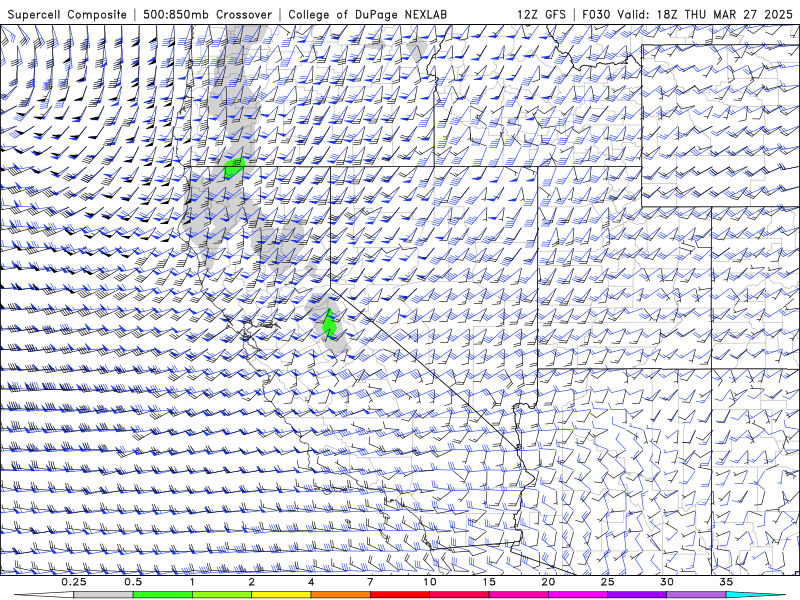Click the pink 15–20 color bar segment
Image resolution: width=800 pixels, height=600 pixels.
coord(518,595)
